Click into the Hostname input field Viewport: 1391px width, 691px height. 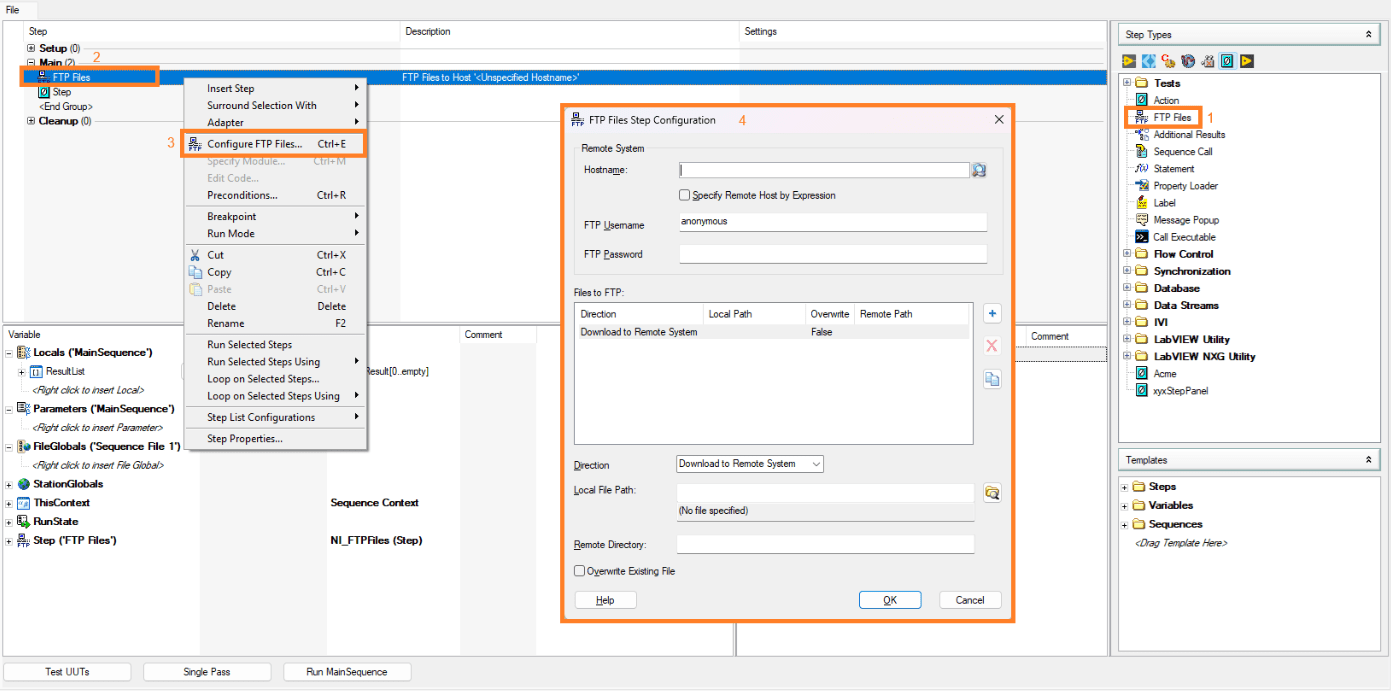click(x=824, y=170)
